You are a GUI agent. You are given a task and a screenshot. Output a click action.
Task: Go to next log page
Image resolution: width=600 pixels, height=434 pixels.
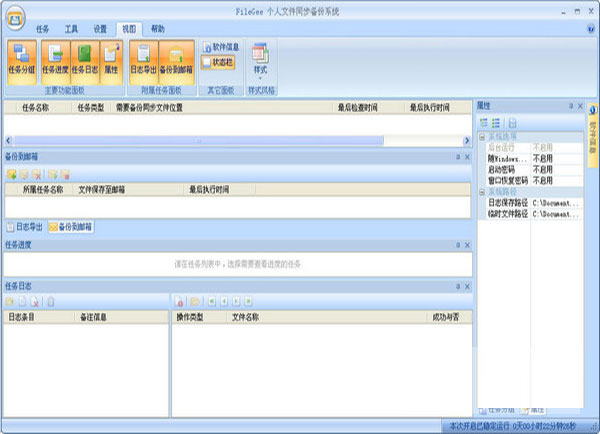pos(236,302)
